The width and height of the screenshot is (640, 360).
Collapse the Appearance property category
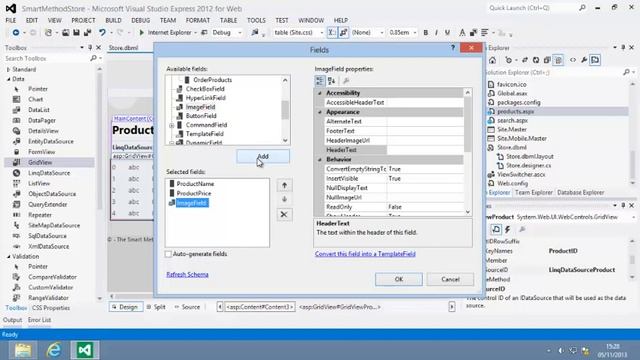point(320,112)
